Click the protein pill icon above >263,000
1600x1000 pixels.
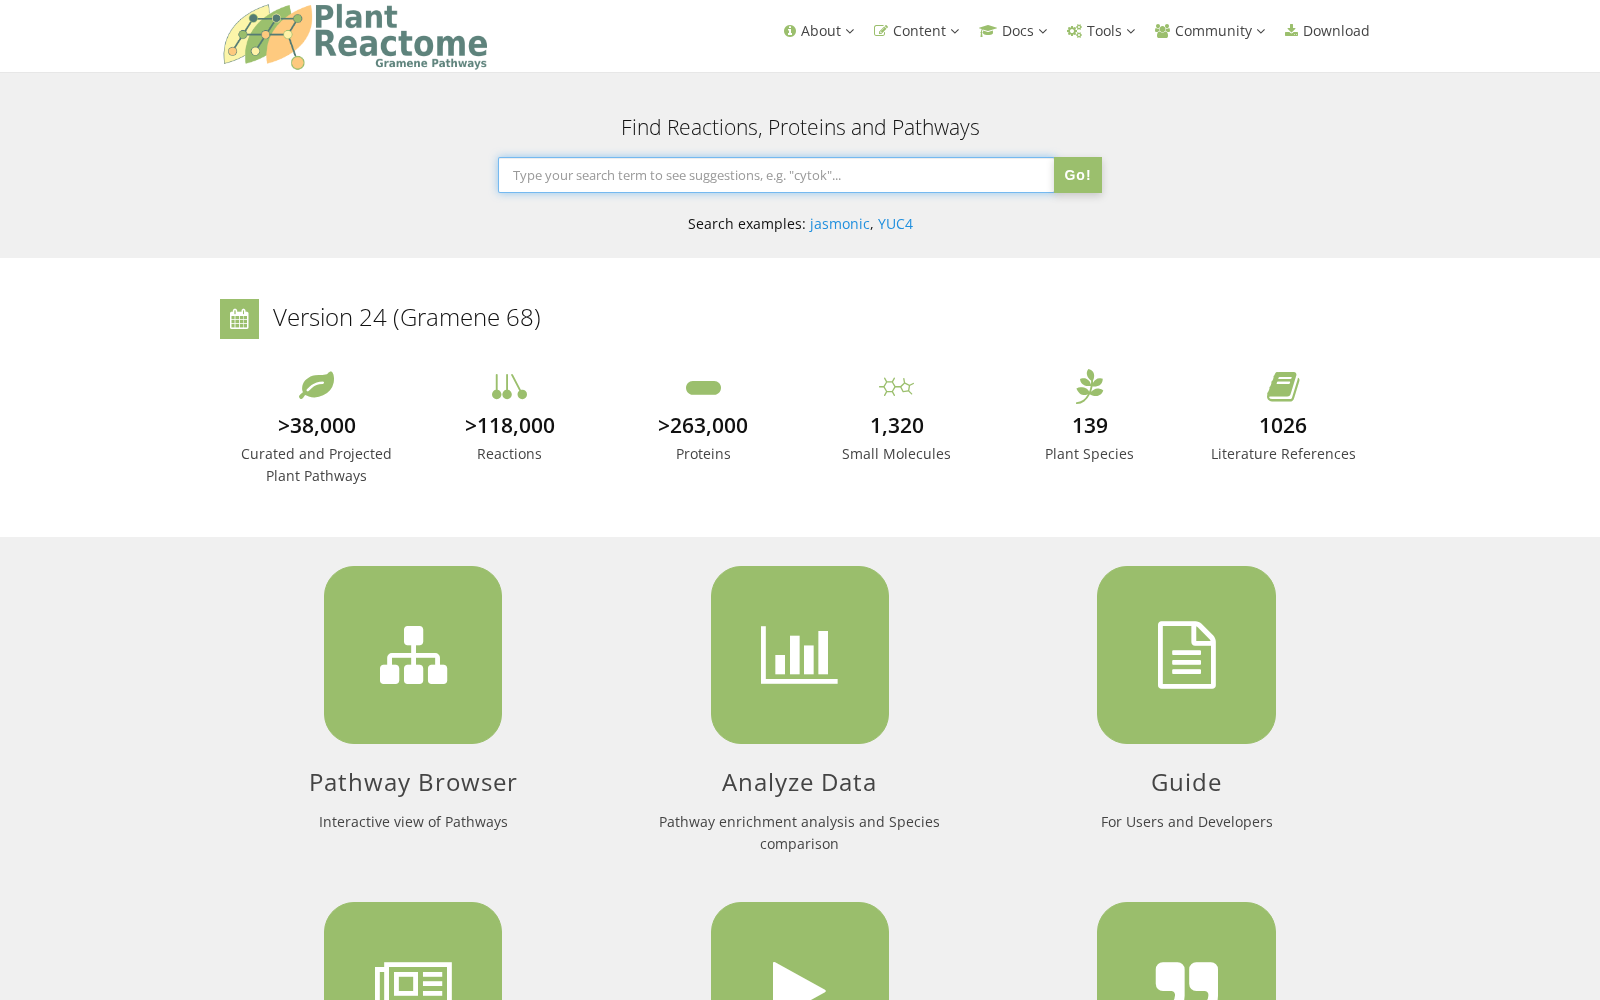pos(703,388)
